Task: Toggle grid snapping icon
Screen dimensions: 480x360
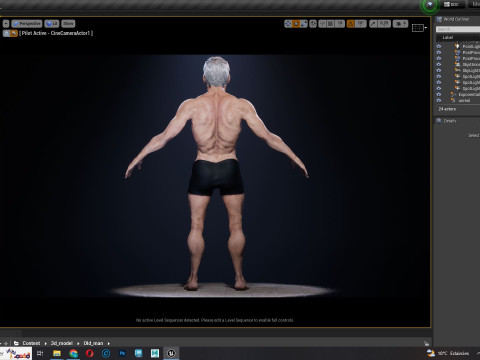Action: [x=330, y=24]
